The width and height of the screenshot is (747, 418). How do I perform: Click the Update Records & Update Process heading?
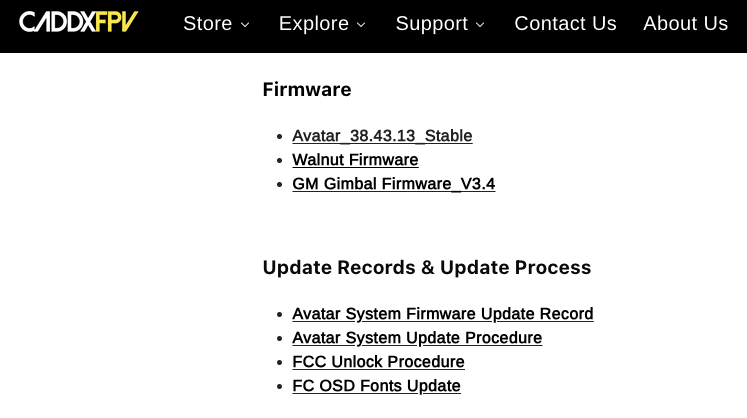click(x=427, y=268)
